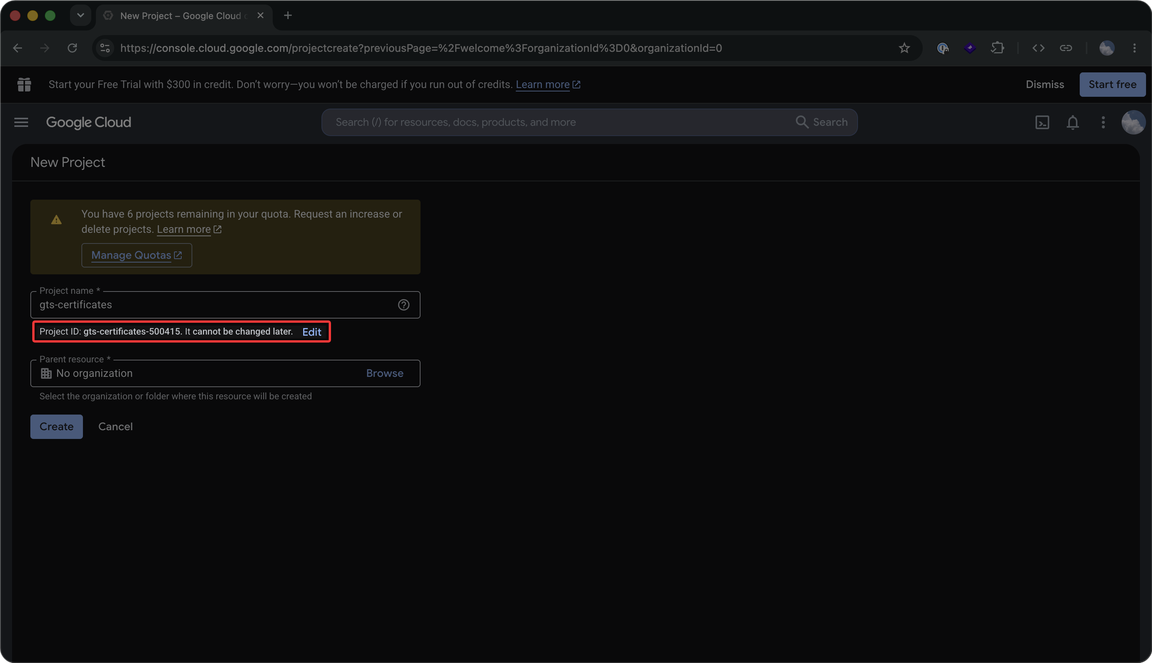Viewport: 1152px width, 663px height.
Task: Go forward in browser history
Action: pos(45,48)
